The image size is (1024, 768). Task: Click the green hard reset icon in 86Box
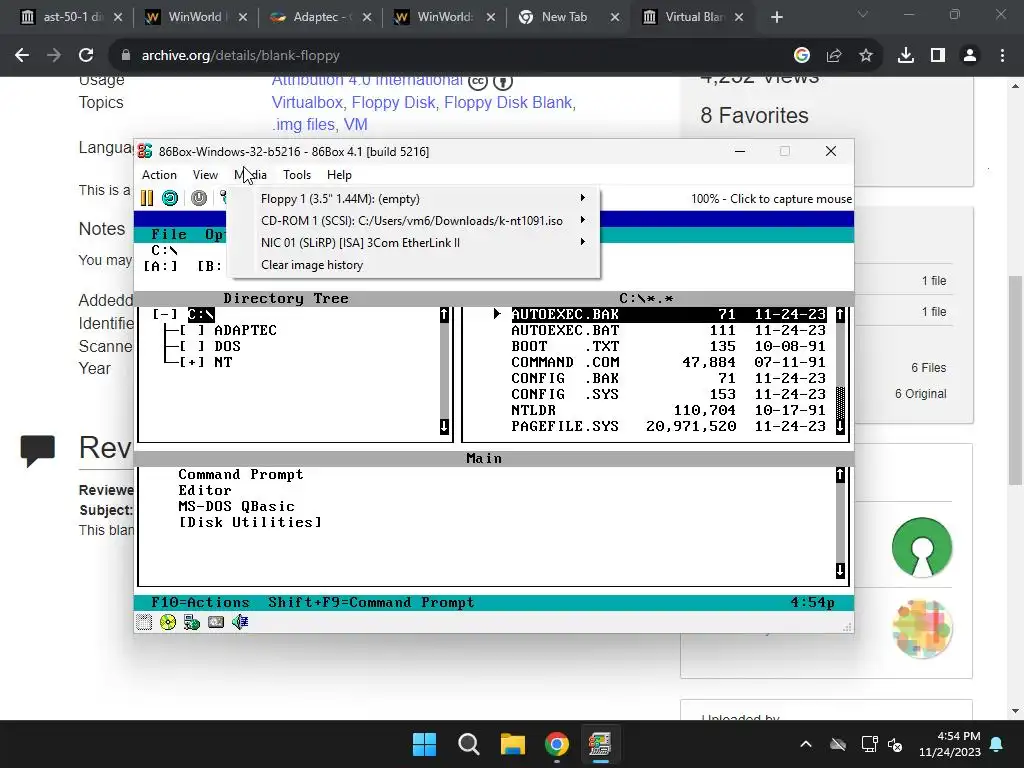[170, 198]
